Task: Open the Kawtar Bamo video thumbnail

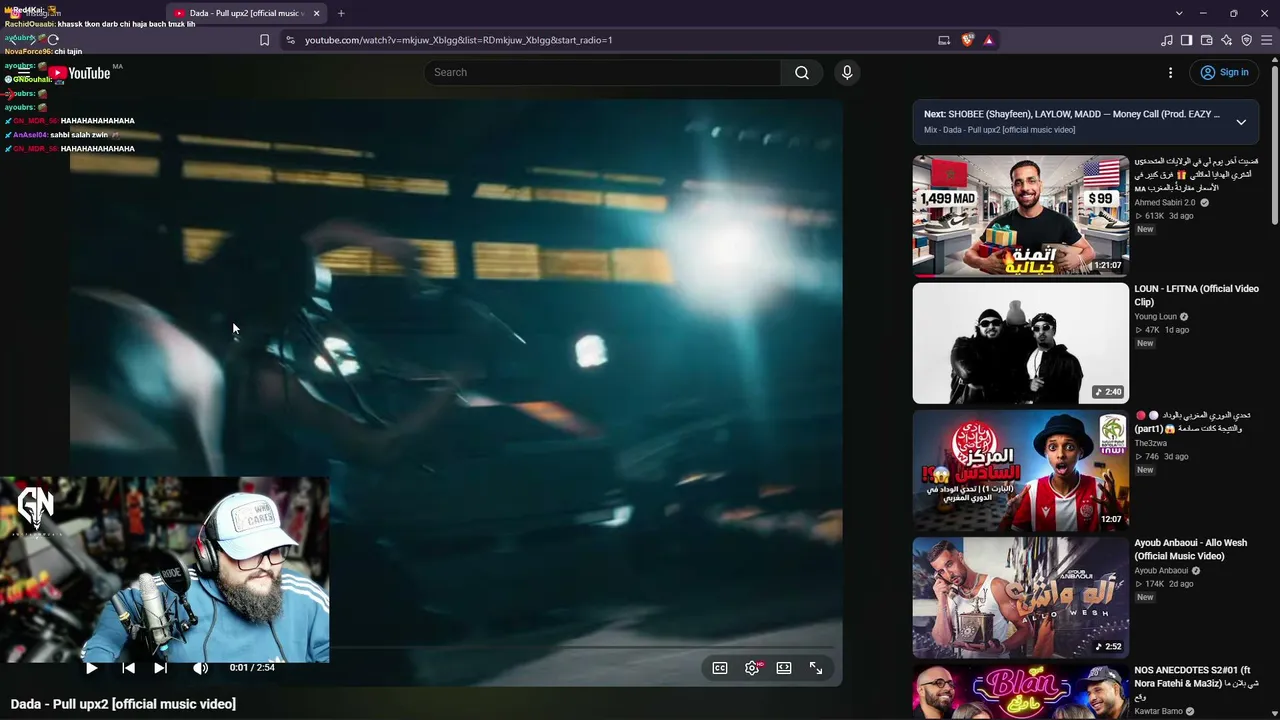Action: [x=1020, y=692]
